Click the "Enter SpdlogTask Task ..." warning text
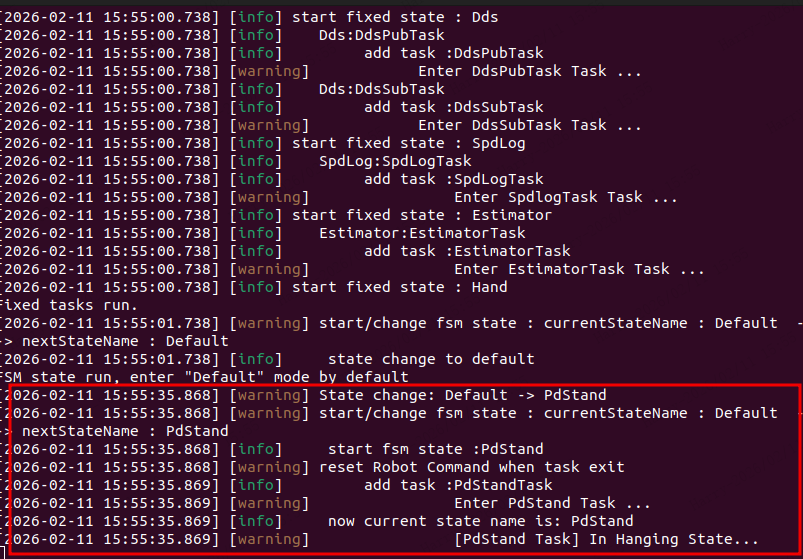 pos(565,197)
